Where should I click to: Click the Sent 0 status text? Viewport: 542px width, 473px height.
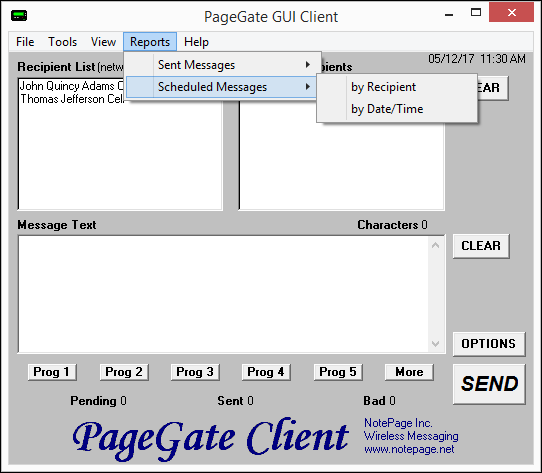pos(235,401)
